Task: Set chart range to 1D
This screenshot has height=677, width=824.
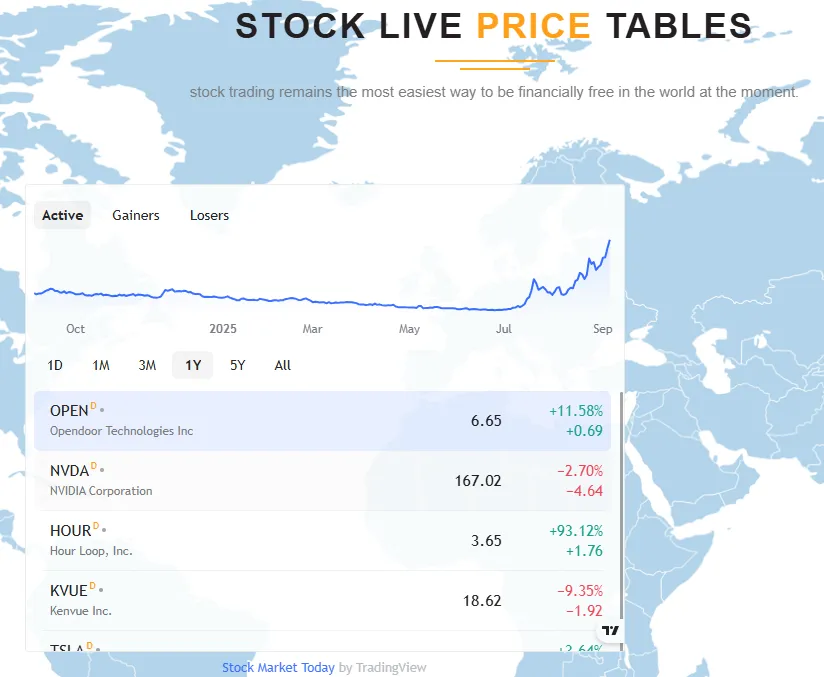Action: [55, 365]
